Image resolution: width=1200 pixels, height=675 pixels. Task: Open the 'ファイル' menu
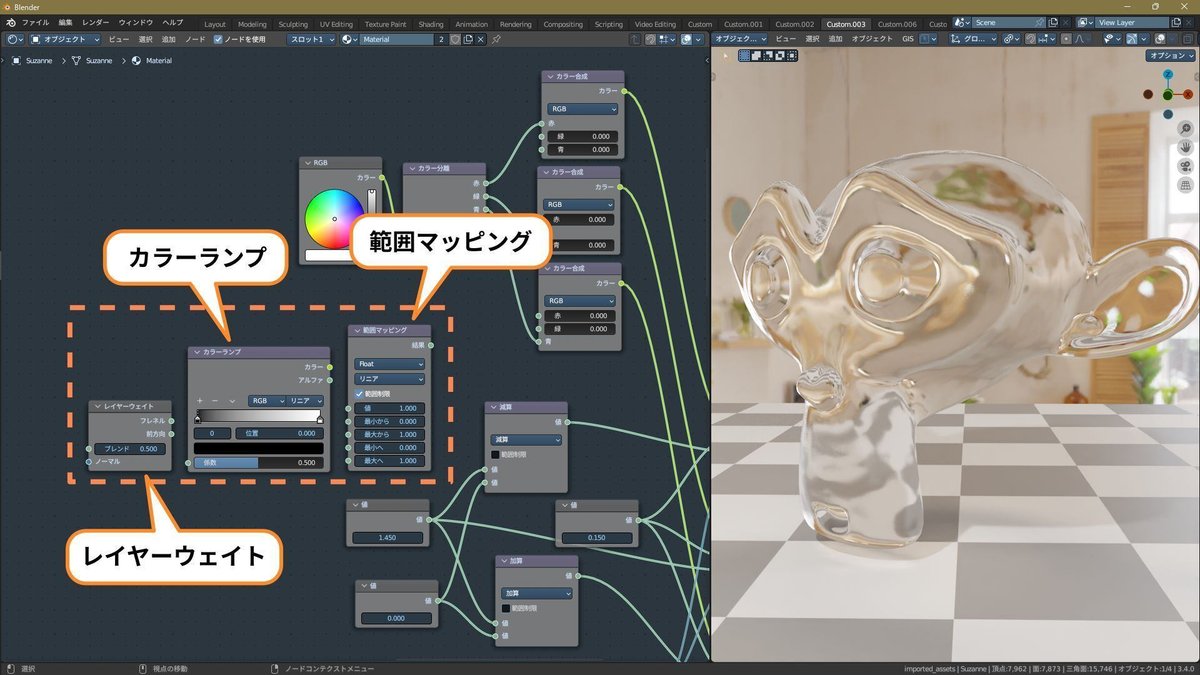click(35, 22)
